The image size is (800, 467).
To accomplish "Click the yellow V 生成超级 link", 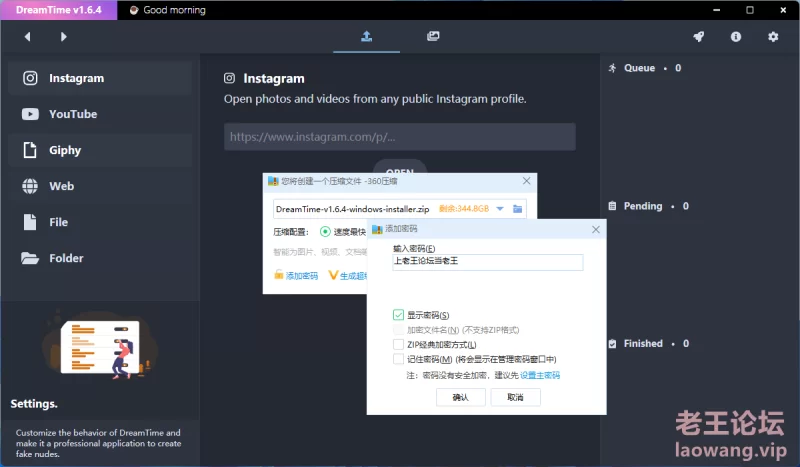I will [x=348, y=276].
